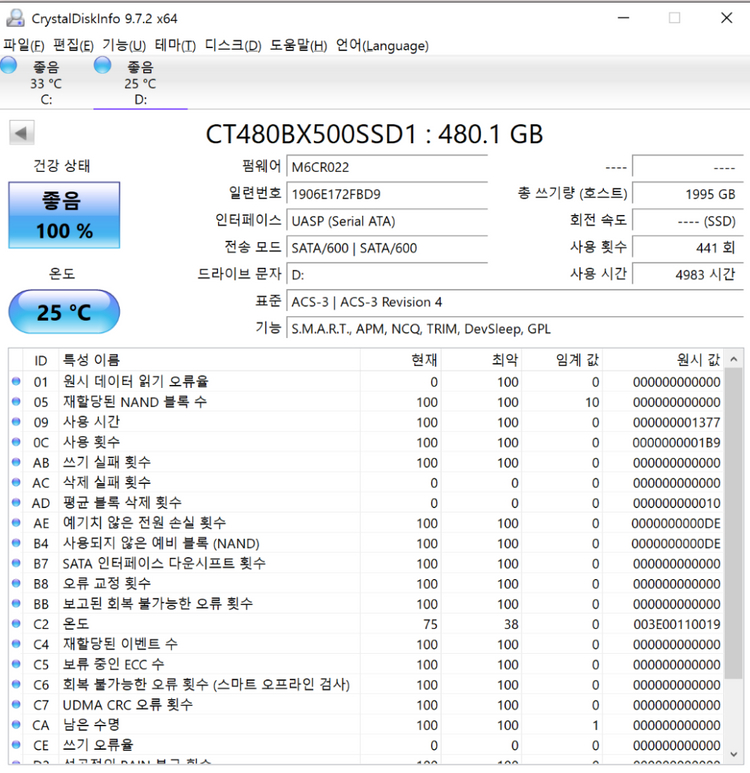
Task: Click the 25 °C temperature button
Action: pos(64,312)
